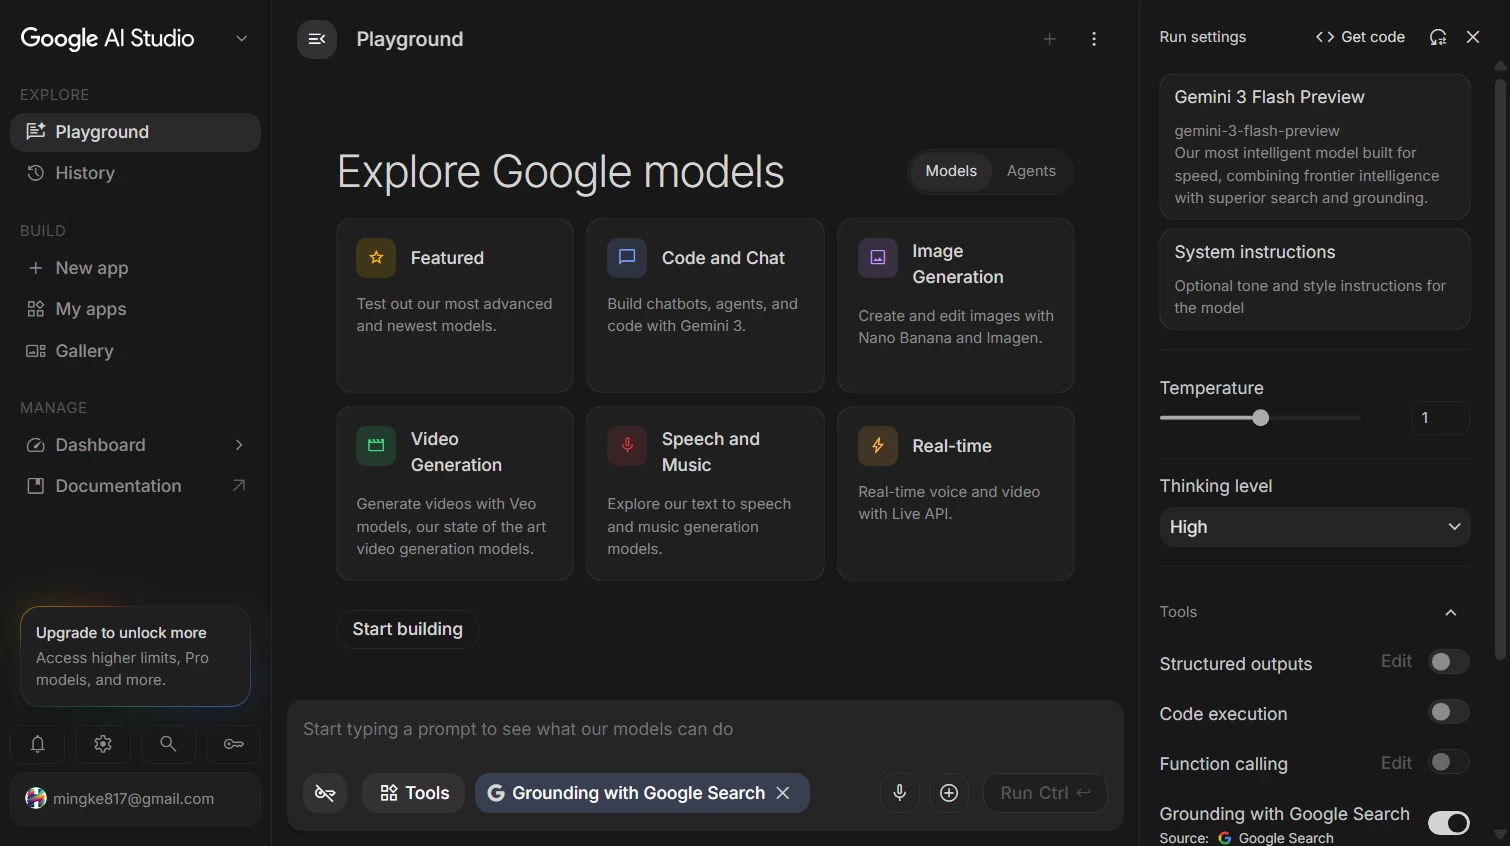Click the Run settings panel scrollbar

(x=1500, y=370)
